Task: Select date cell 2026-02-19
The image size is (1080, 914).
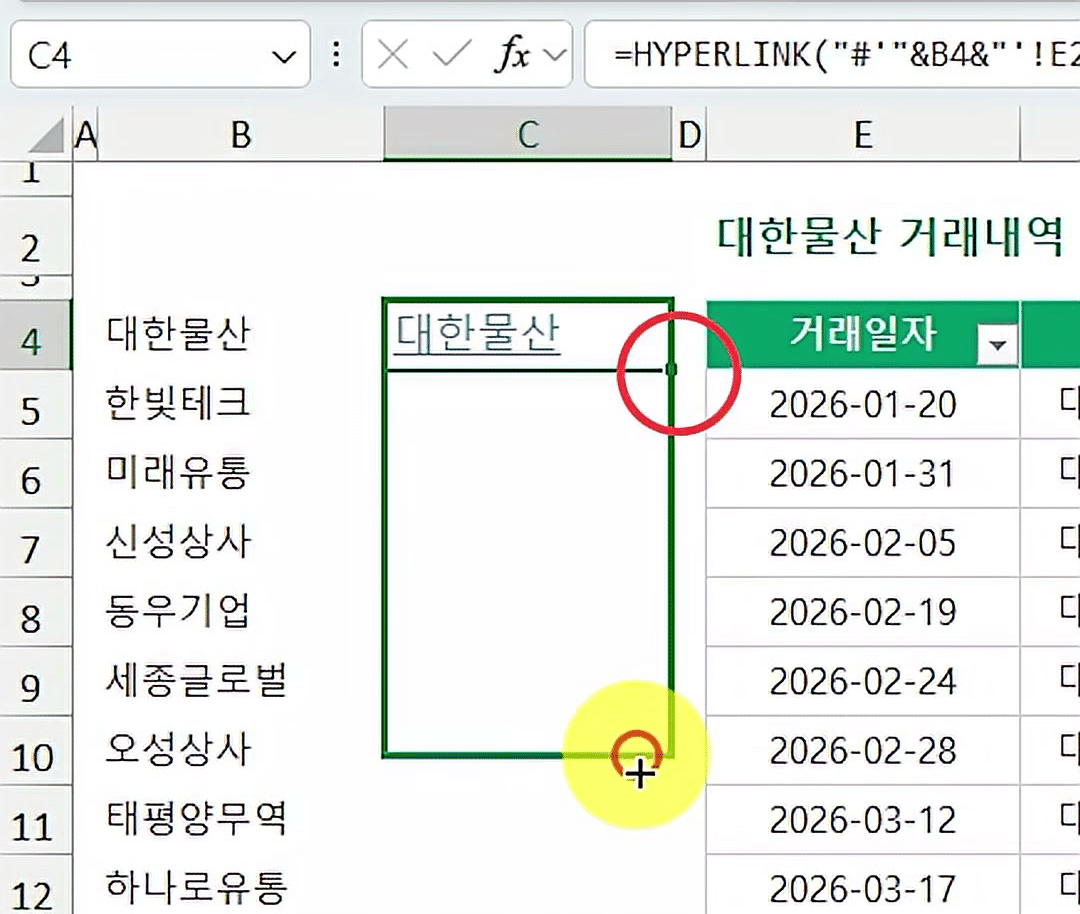Action: [863, 612]
